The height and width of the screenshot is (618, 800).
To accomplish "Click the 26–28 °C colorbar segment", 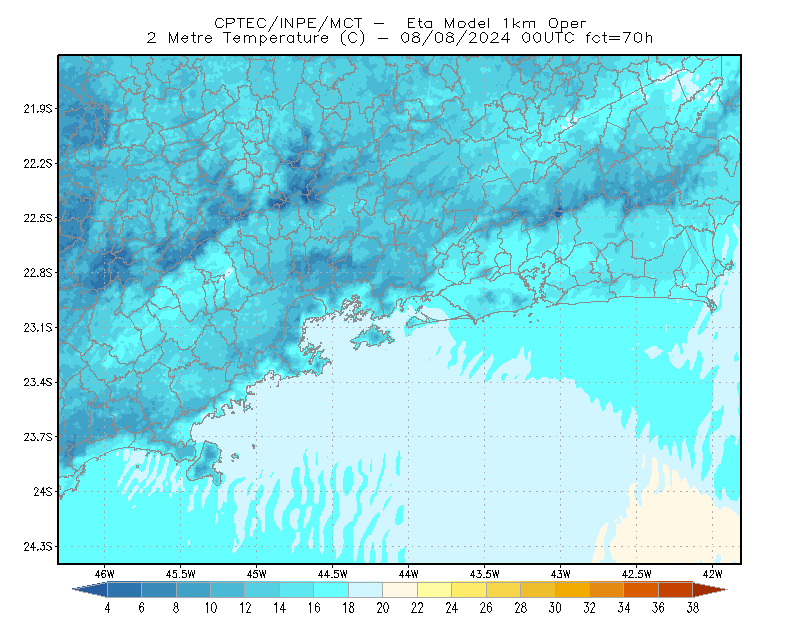I will point(504,590).
